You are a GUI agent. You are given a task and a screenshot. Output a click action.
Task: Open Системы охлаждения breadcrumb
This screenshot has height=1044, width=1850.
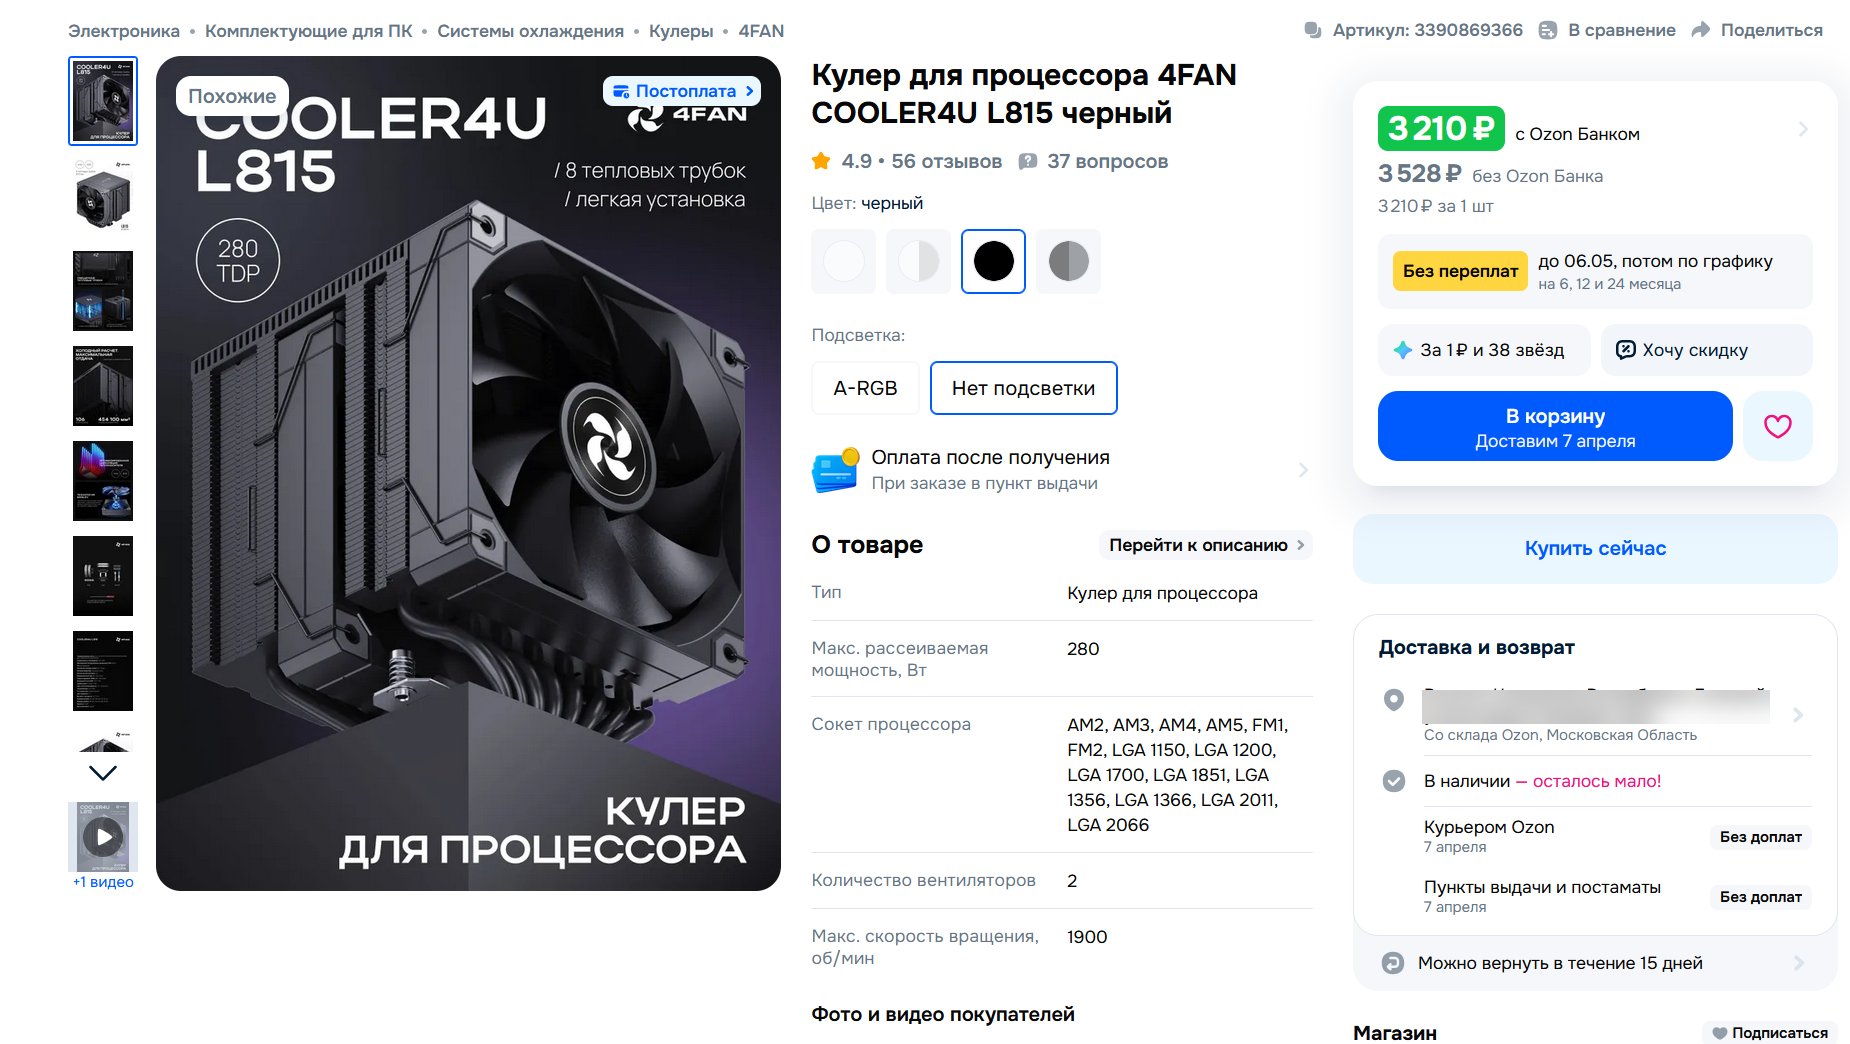[x=530, y=31]
